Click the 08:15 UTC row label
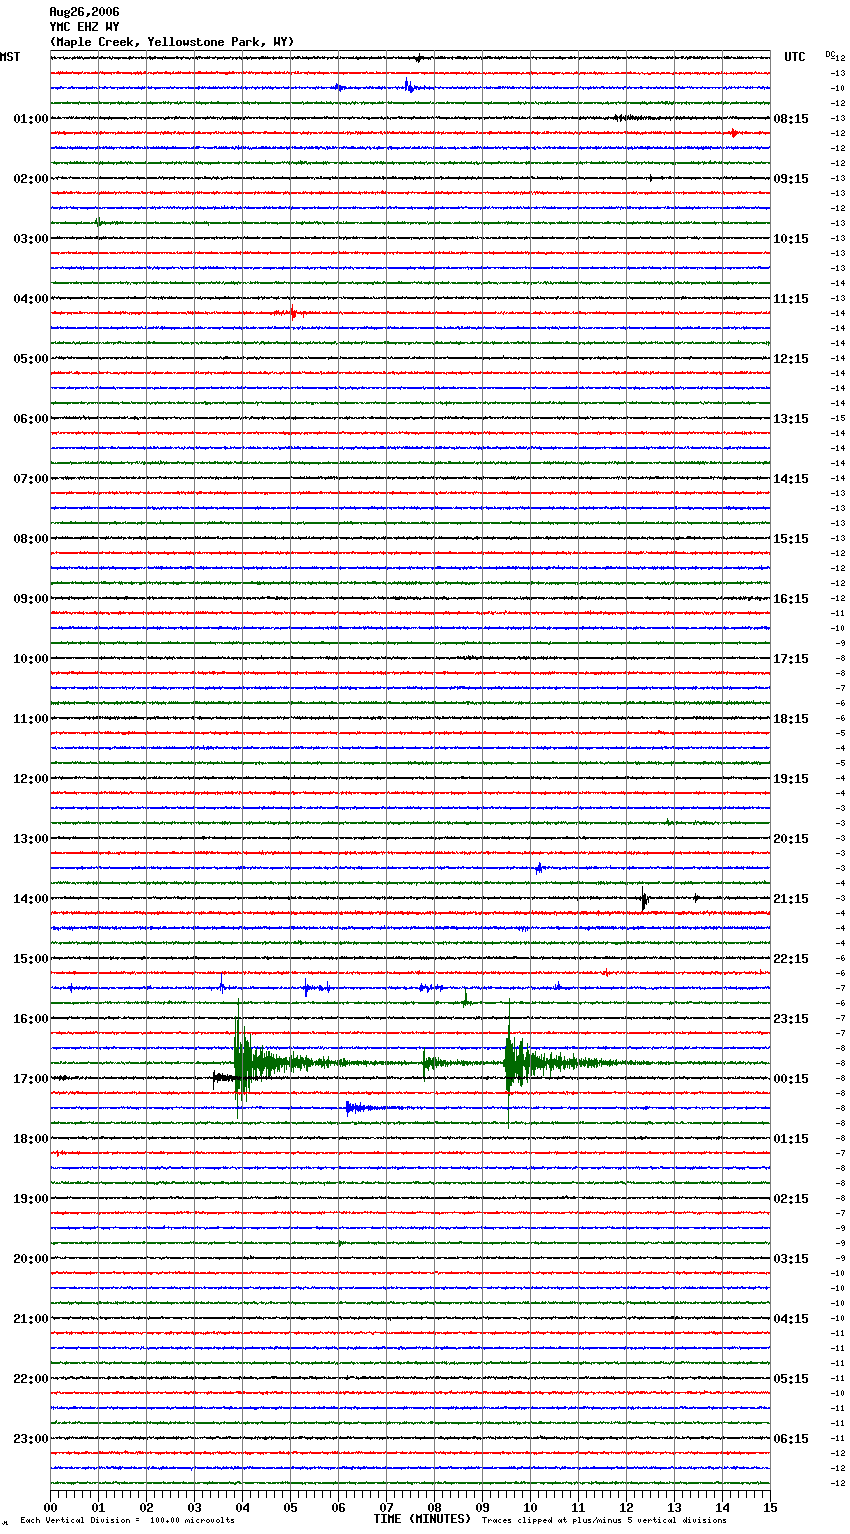The image size is (850, 1534). click(791, 119)
